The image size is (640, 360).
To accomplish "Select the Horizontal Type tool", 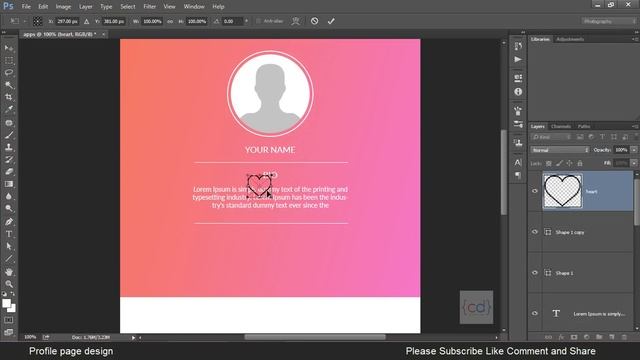I will pos(9,234).
